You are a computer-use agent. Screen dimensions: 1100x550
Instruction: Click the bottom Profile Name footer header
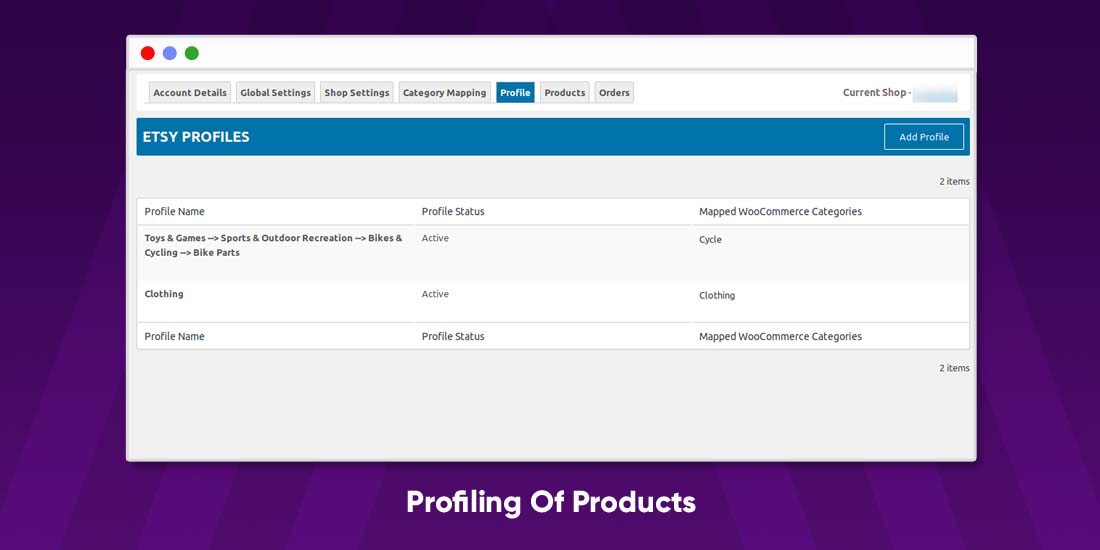pos(175,336)
